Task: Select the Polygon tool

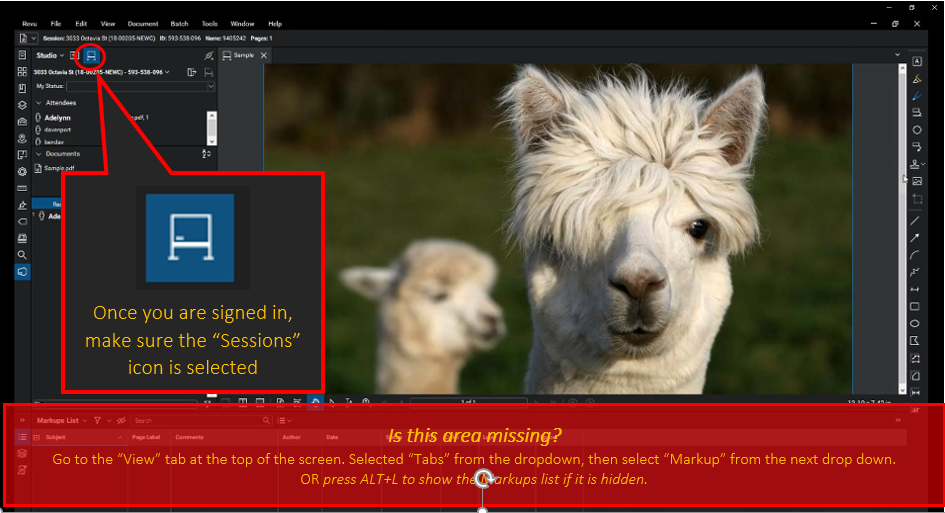Action: pyautogui.click(x=915, y=341)
